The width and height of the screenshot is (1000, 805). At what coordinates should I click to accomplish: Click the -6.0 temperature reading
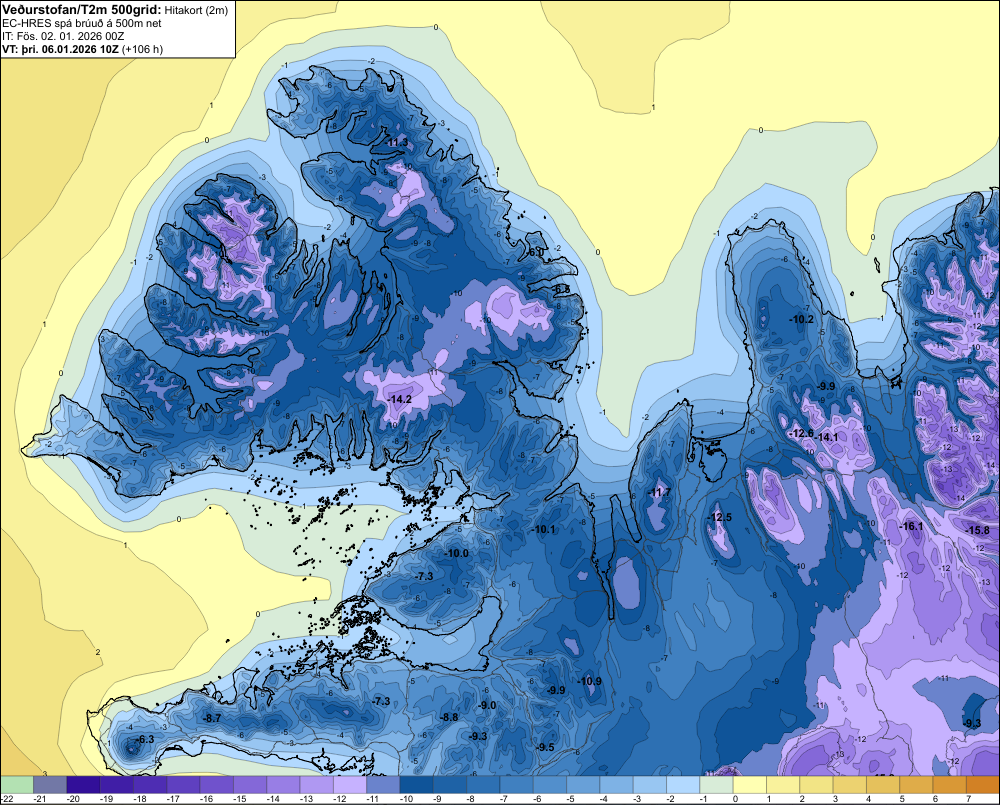coord(536,252)
